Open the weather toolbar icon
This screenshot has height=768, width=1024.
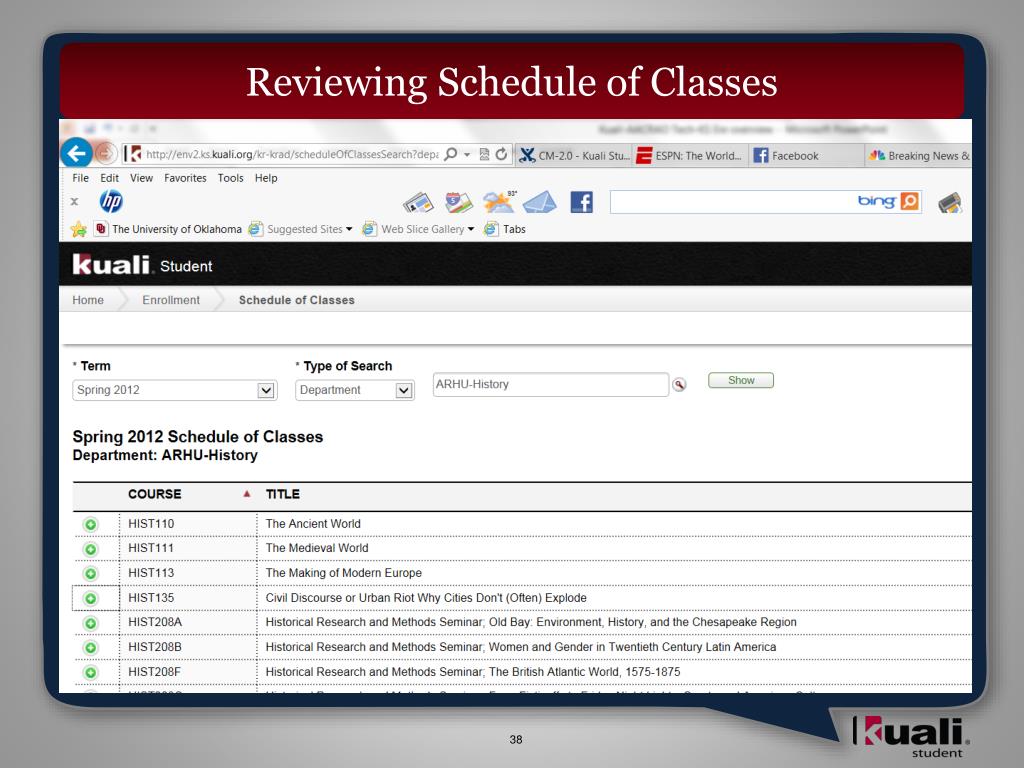click(500, 202)
